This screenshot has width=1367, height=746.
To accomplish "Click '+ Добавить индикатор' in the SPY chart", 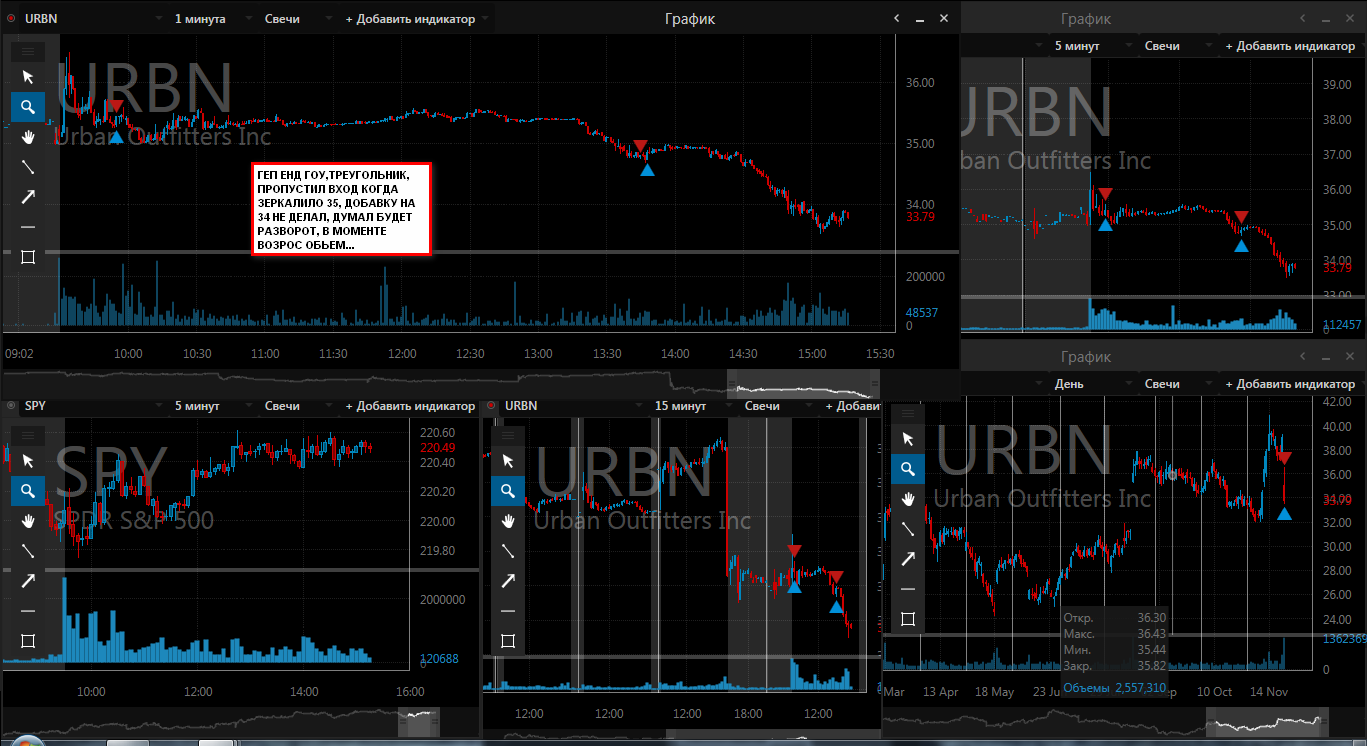I will [410, 406].
